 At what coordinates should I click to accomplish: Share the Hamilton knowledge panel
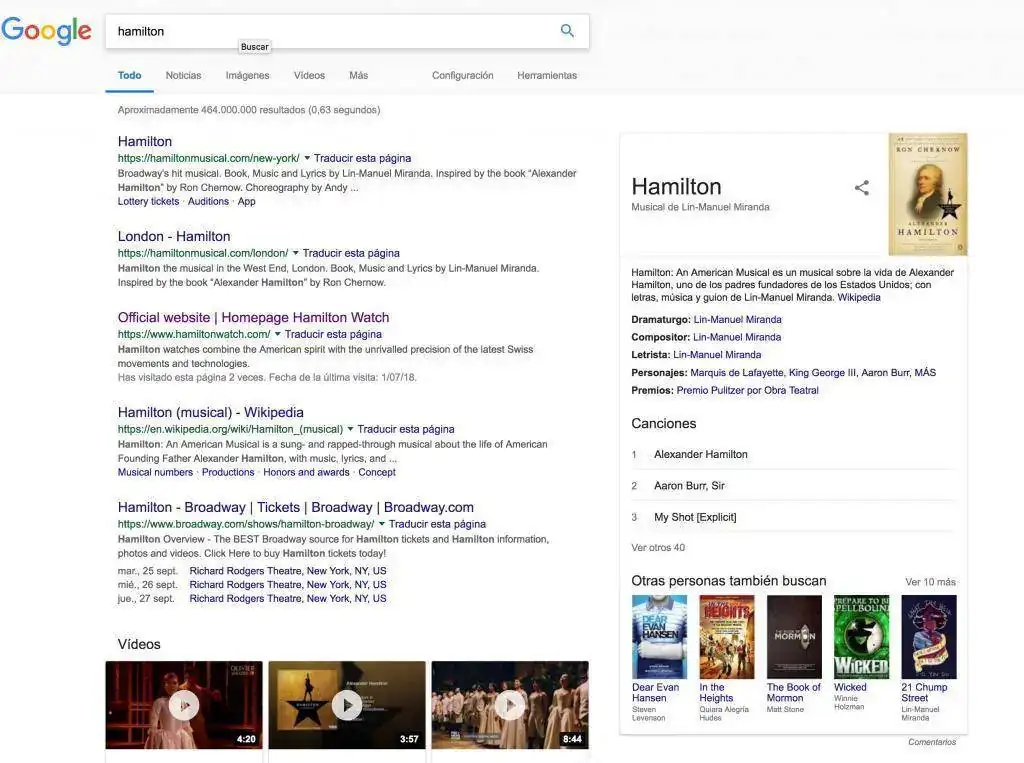[x=861, y=188]
